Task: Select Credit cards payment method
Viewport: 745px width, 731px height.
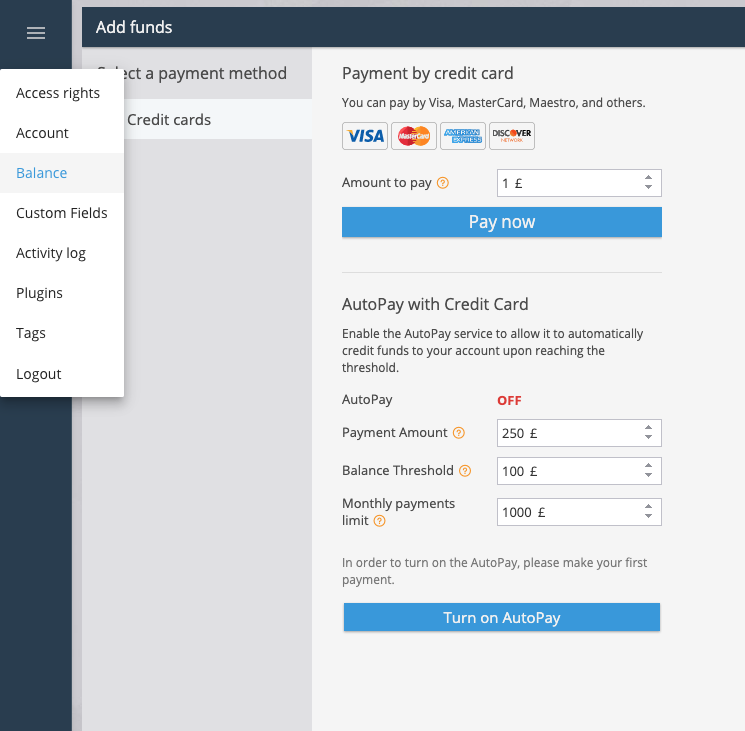Action: coord(169,120)
